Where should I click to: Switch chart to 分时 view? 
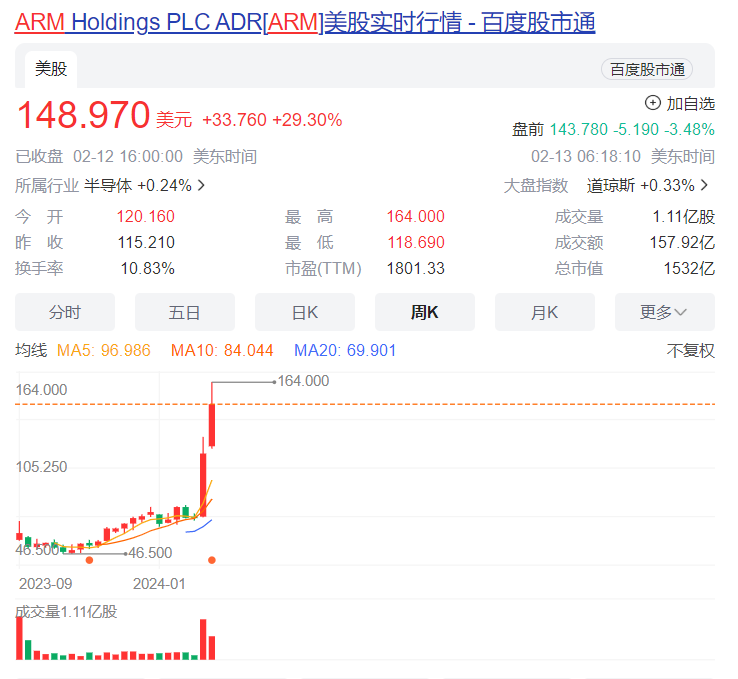click(x=65, y=312)
